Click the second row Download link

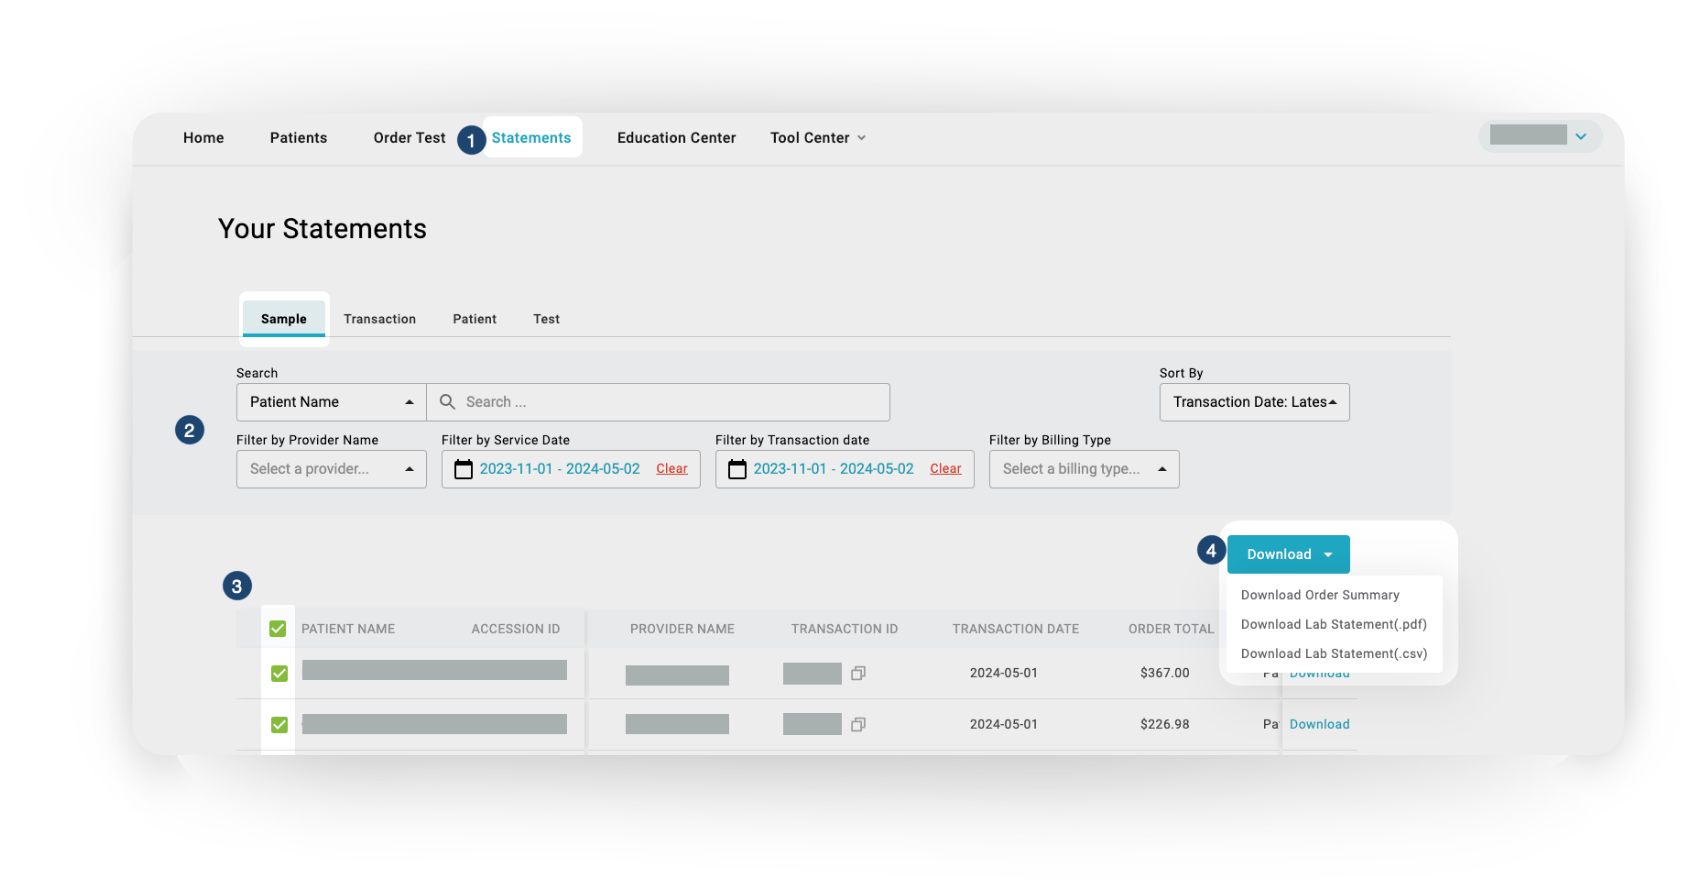pyautogui.click(x=1319, y=724)
